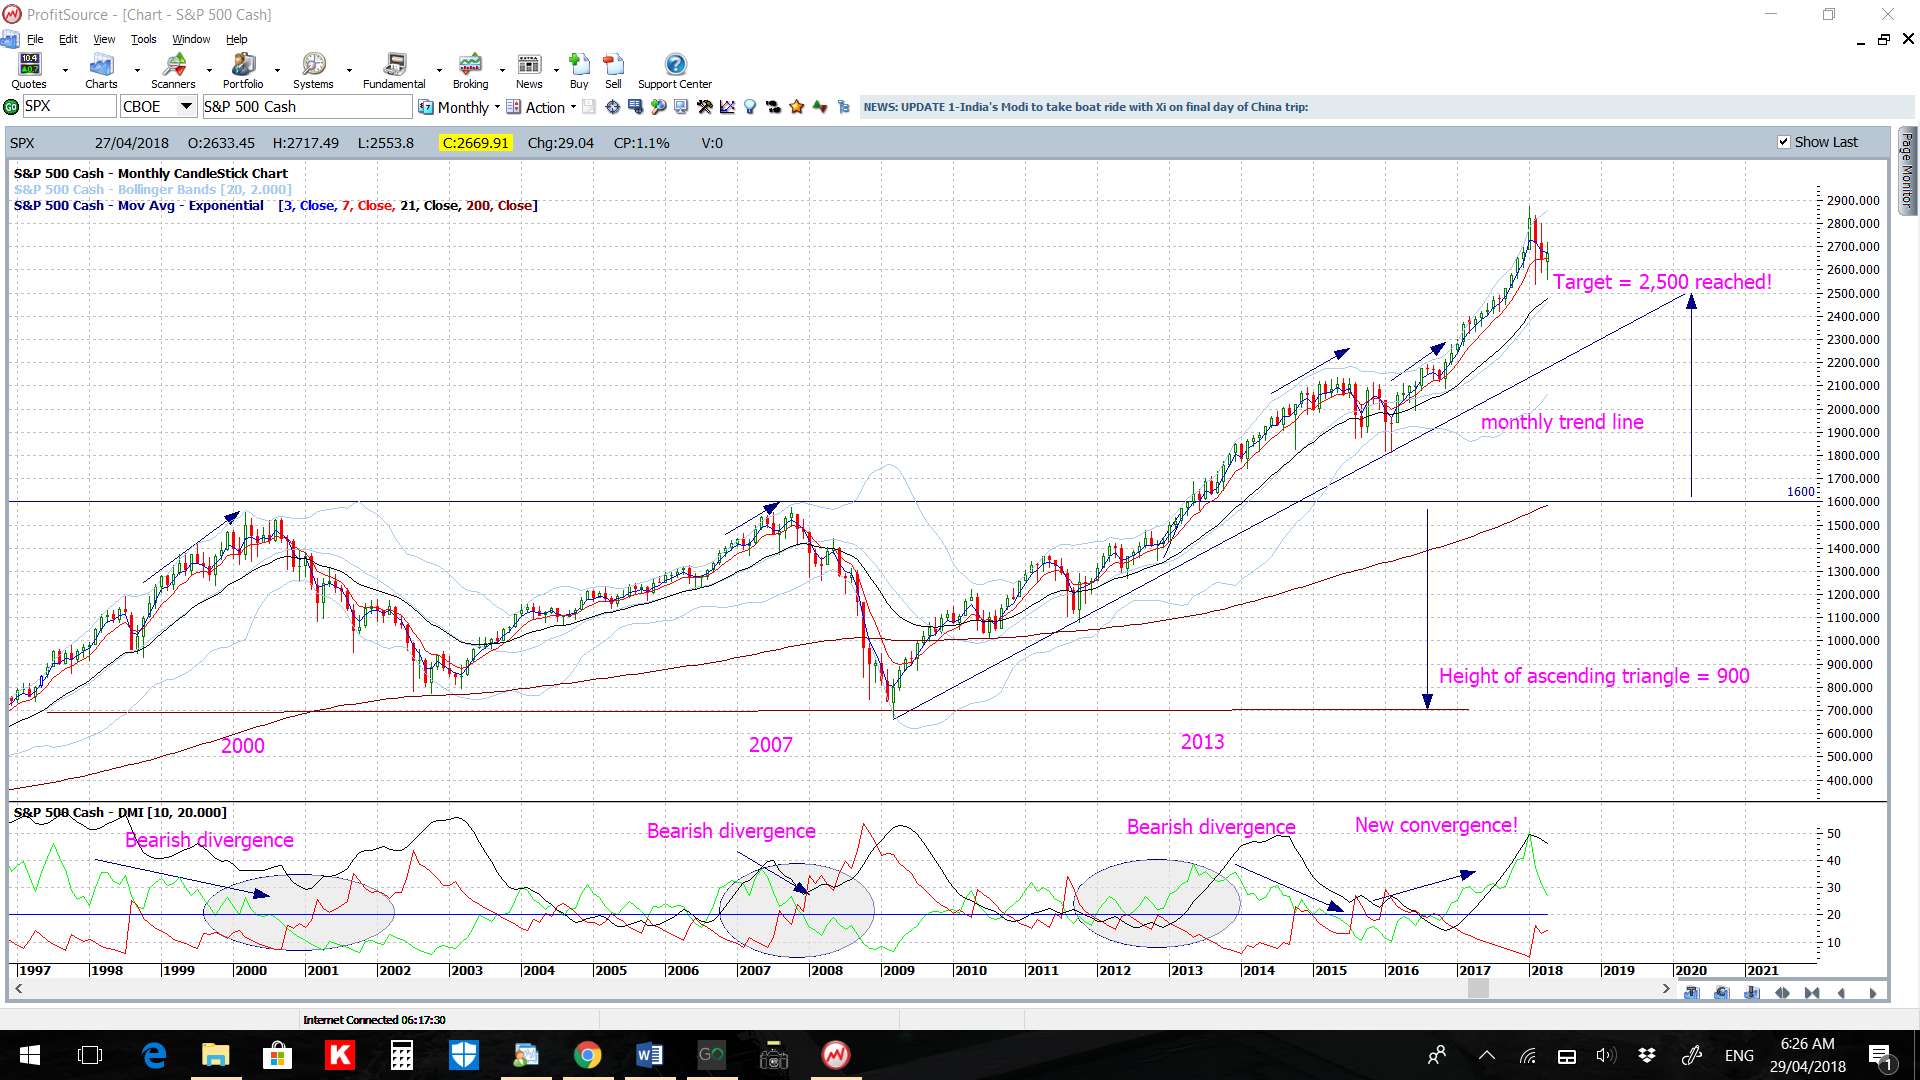Viewport: 1920px width, 1080px height.
Task: Click the light bulb icon
Action: (750, 107)
